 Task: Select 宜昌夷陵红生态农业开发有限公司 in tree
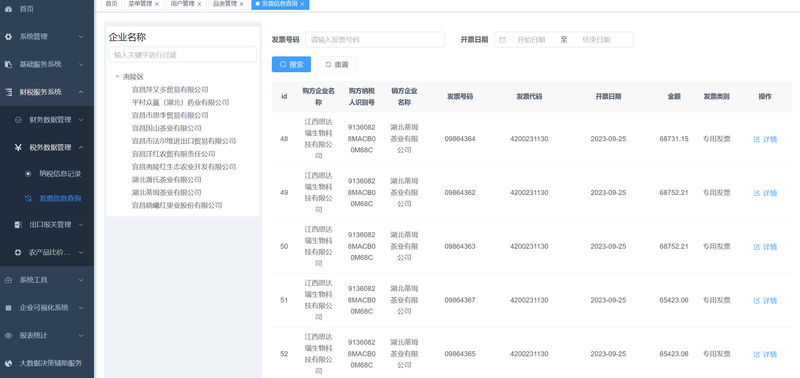[x=184, y=167]
